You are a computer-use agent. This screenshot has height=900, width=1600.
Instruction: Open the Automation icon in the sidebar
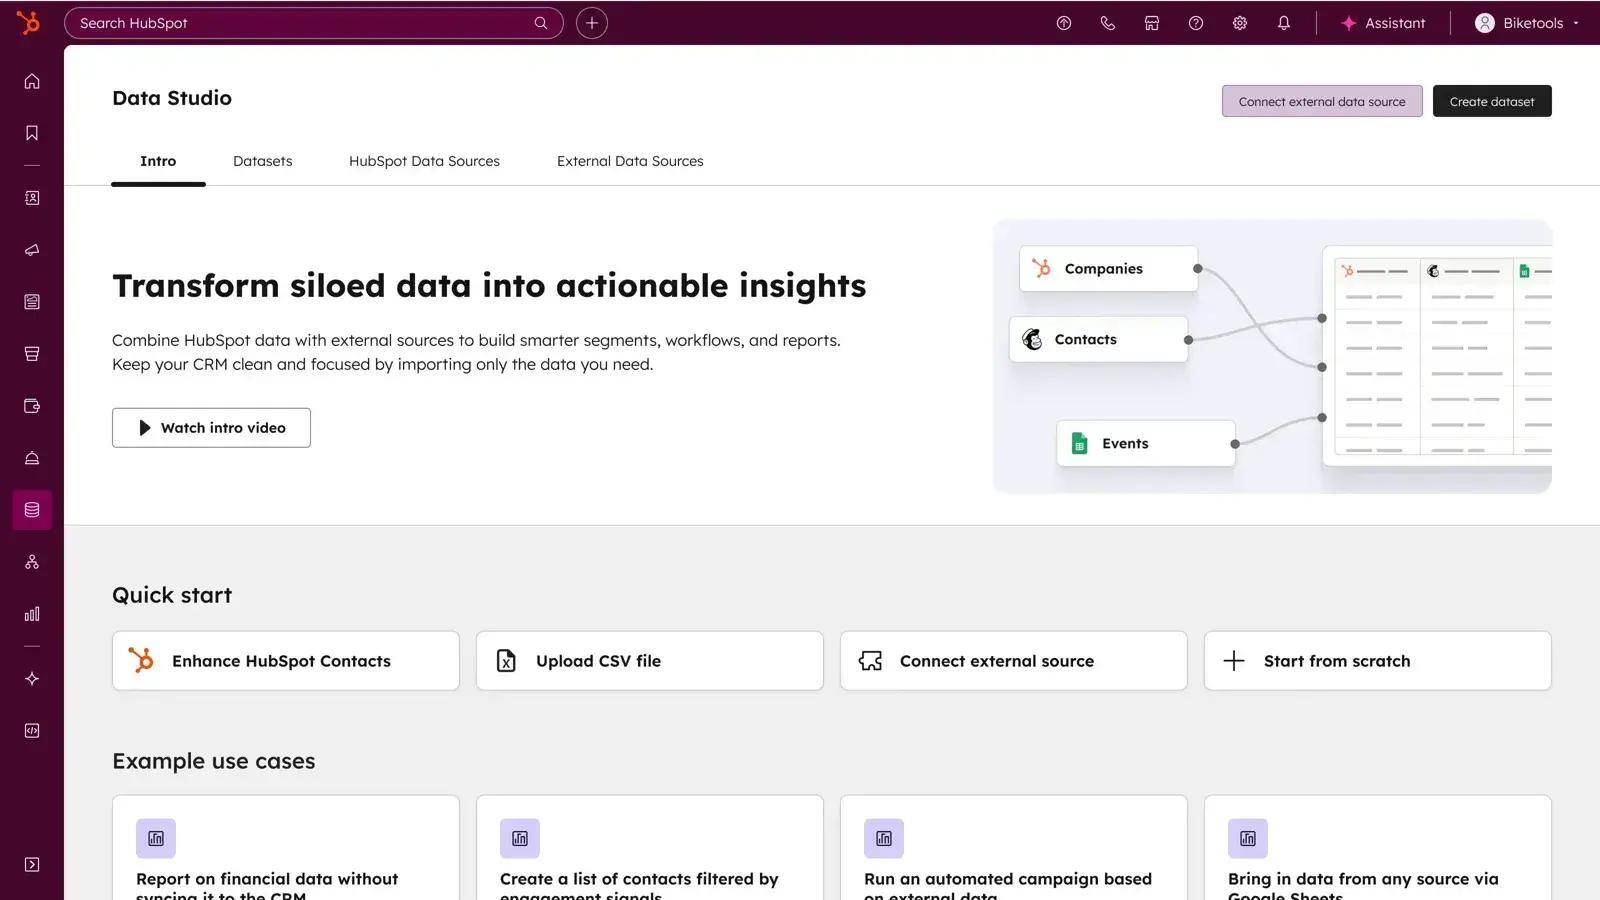pos(32,562)
